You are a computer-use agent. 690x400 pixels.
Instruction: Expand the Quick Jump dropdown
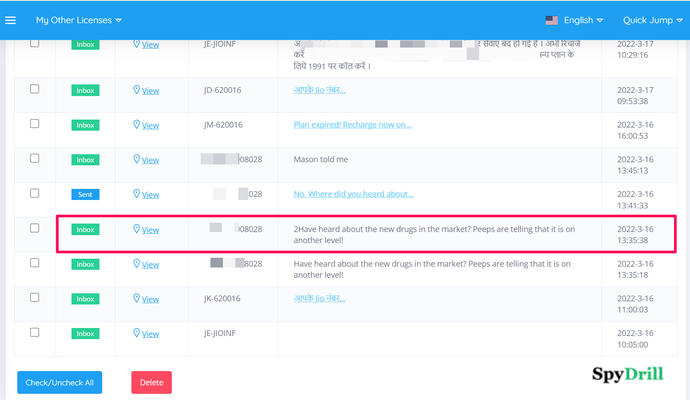(652, 20)
